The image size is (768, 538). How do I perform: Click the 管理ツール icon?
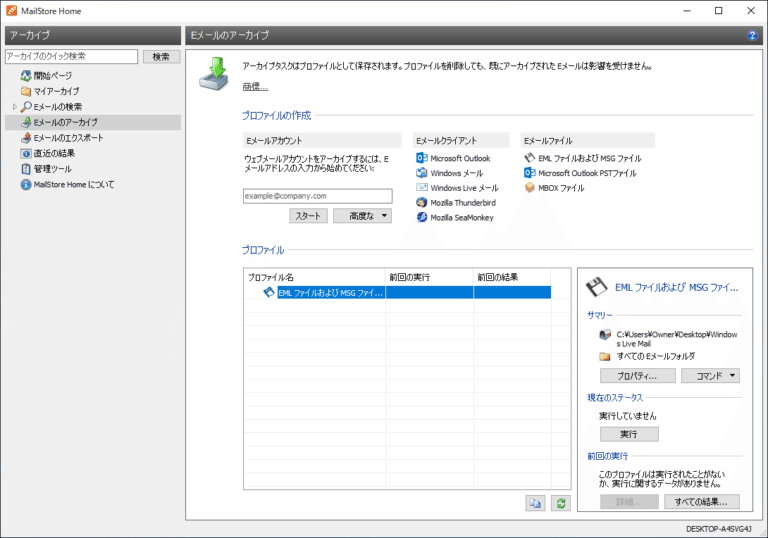(26, 169)
